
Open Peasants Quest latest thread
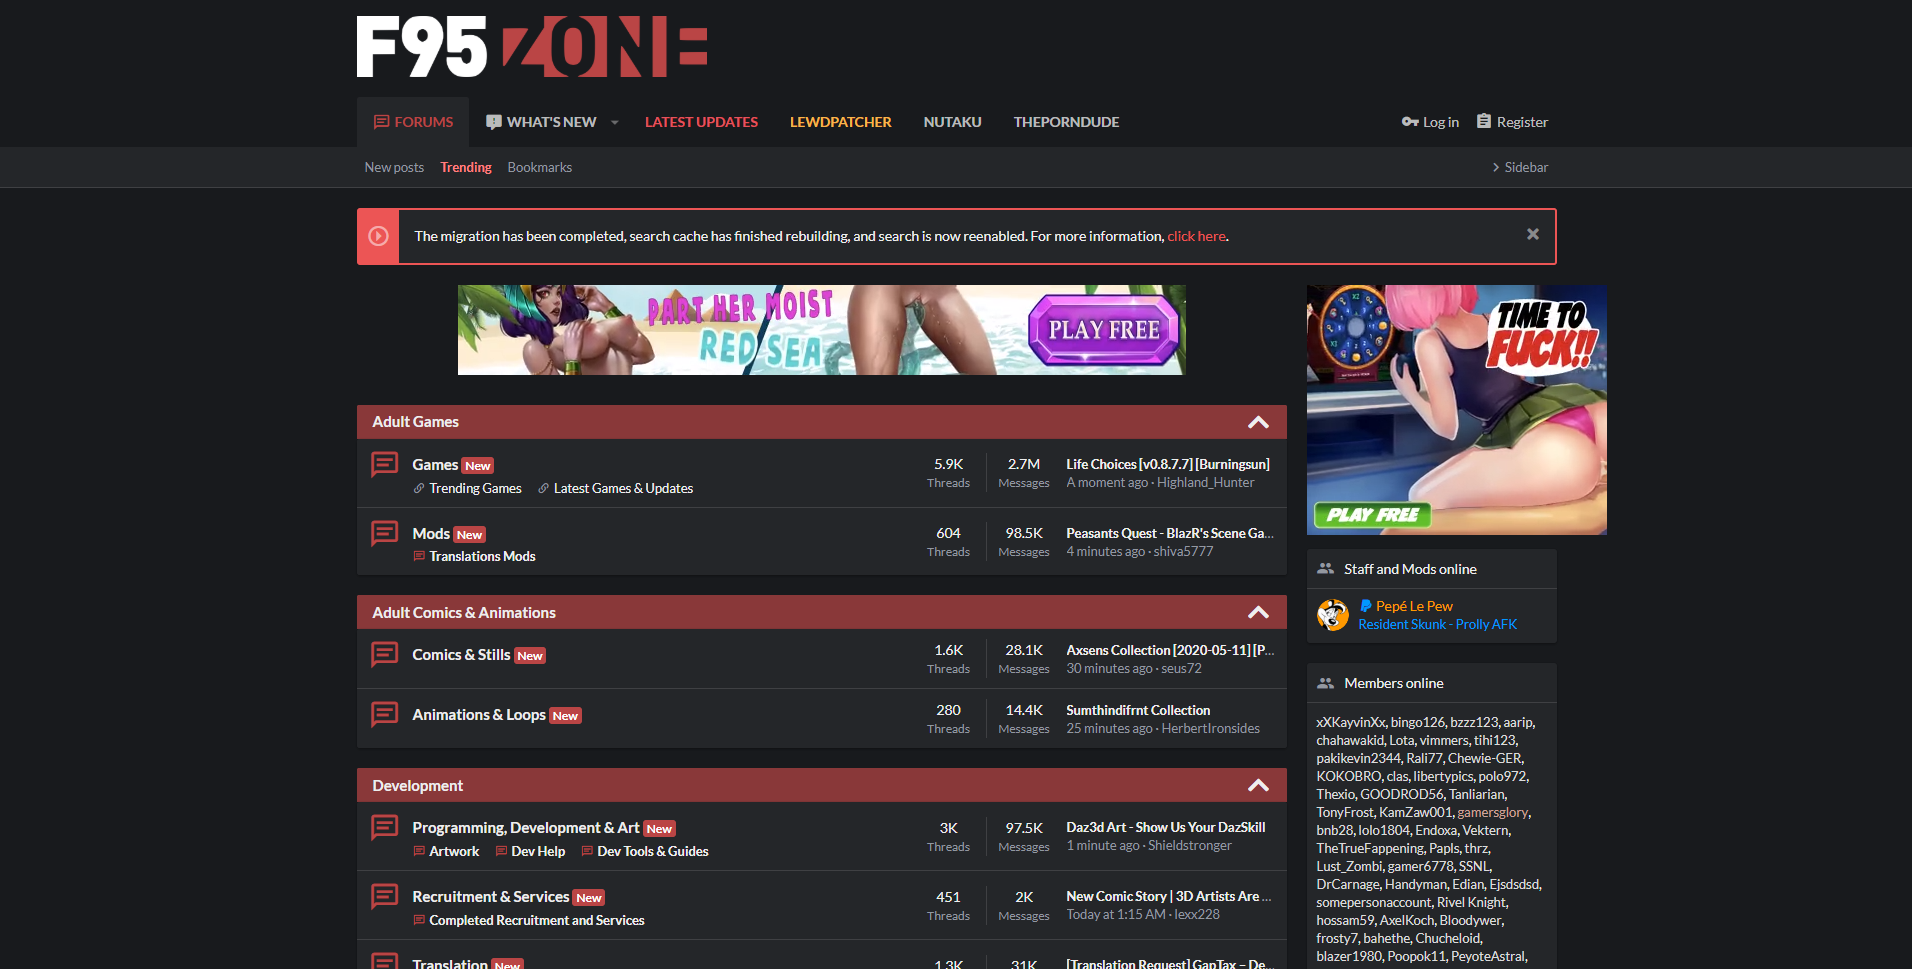point(1170,533)
